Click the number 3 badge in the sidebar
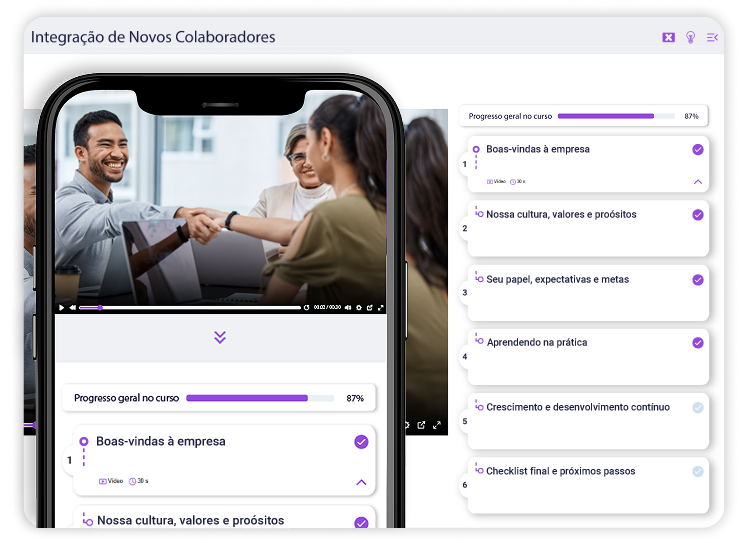741x543 pixels. 465,293
